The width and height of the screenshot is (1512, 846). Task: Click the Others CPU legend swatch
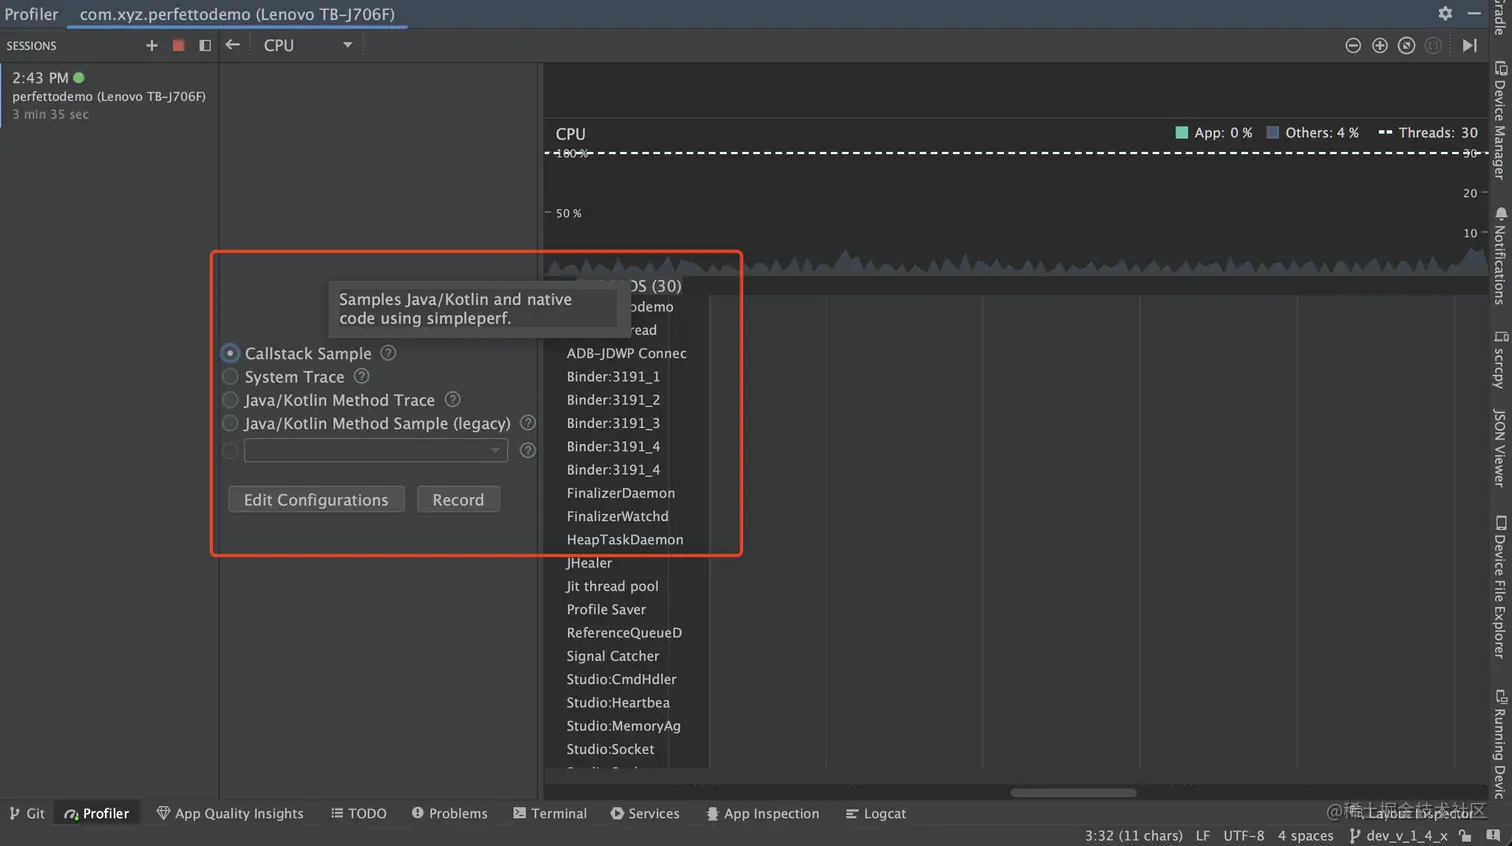(x=1273, y=132)
